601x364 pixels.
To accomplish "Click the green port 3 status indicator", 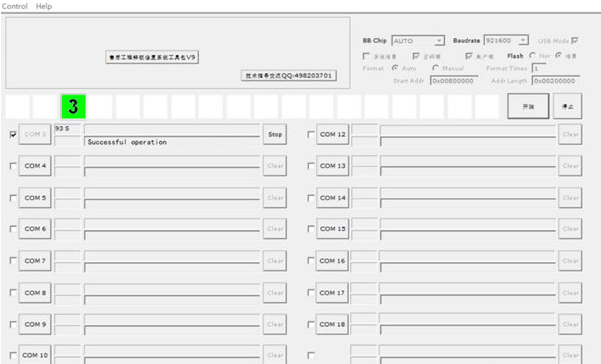I will tap(73, 106).
